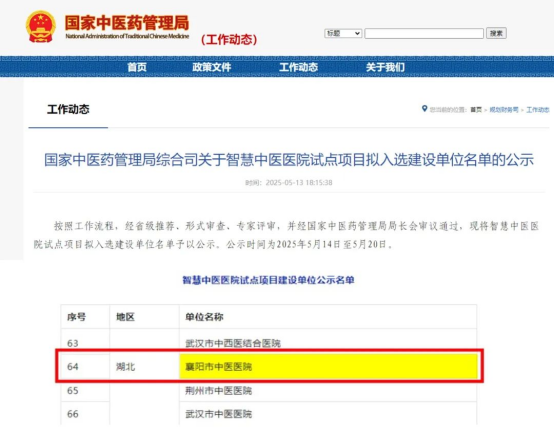Click the 荆州市中医医院 table row
The width and height of the screenshot is (554, 434).
tap(269, 391)
